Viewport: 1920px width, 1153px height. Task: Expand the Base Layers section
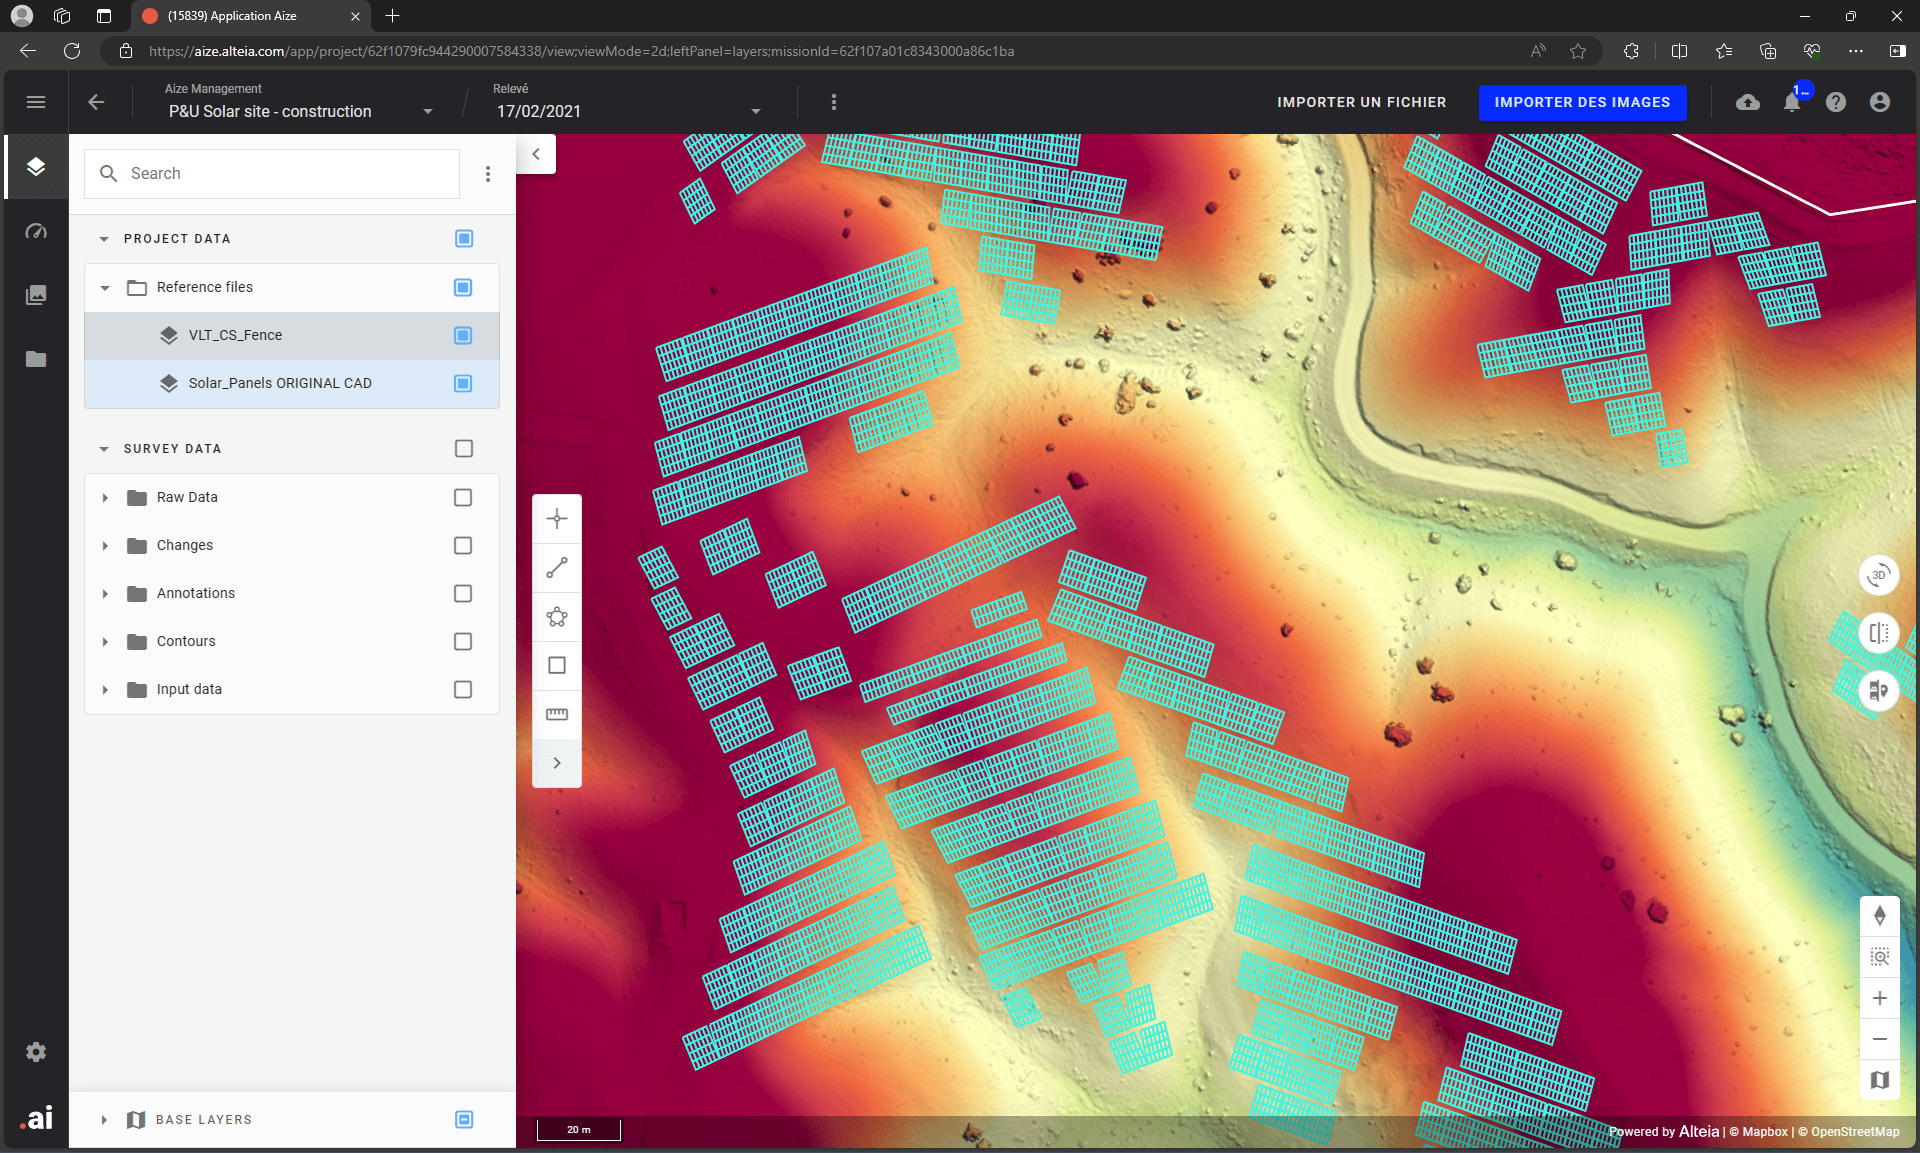tap(105, 1119)
